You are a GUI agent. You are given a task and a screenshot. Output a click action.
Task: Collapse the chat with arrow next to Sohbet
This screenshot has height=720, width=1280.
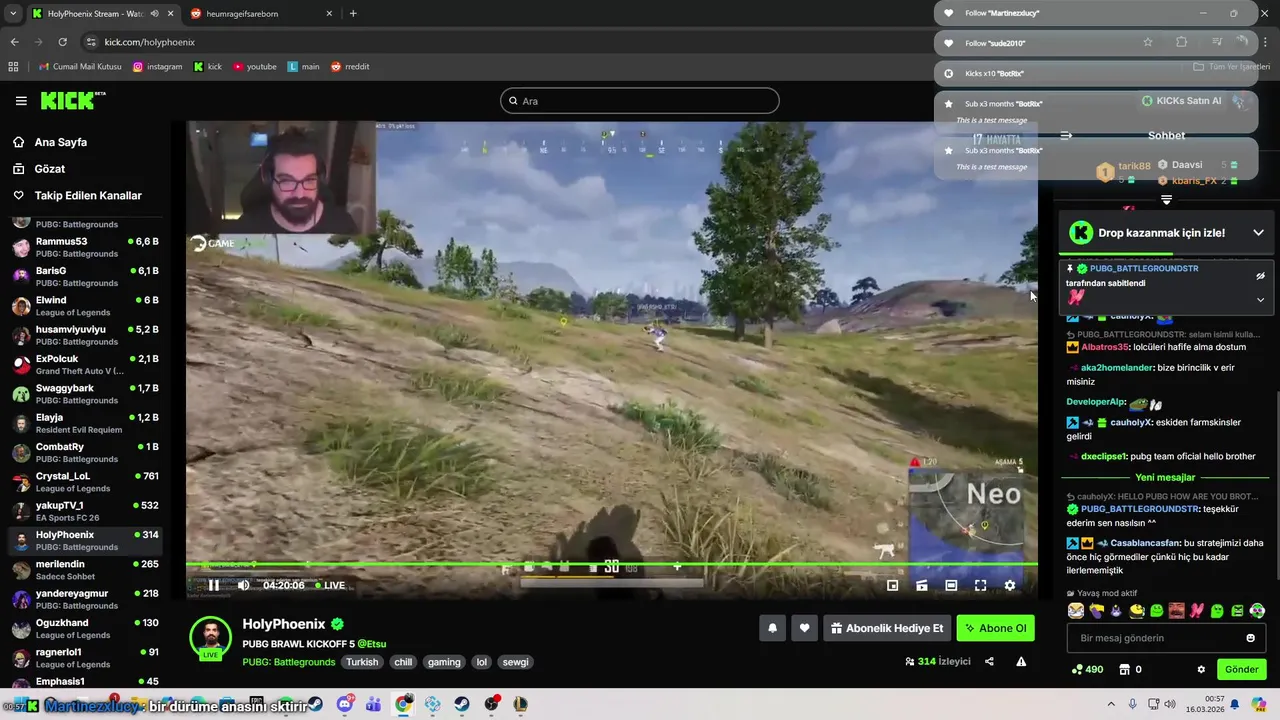1066,135
